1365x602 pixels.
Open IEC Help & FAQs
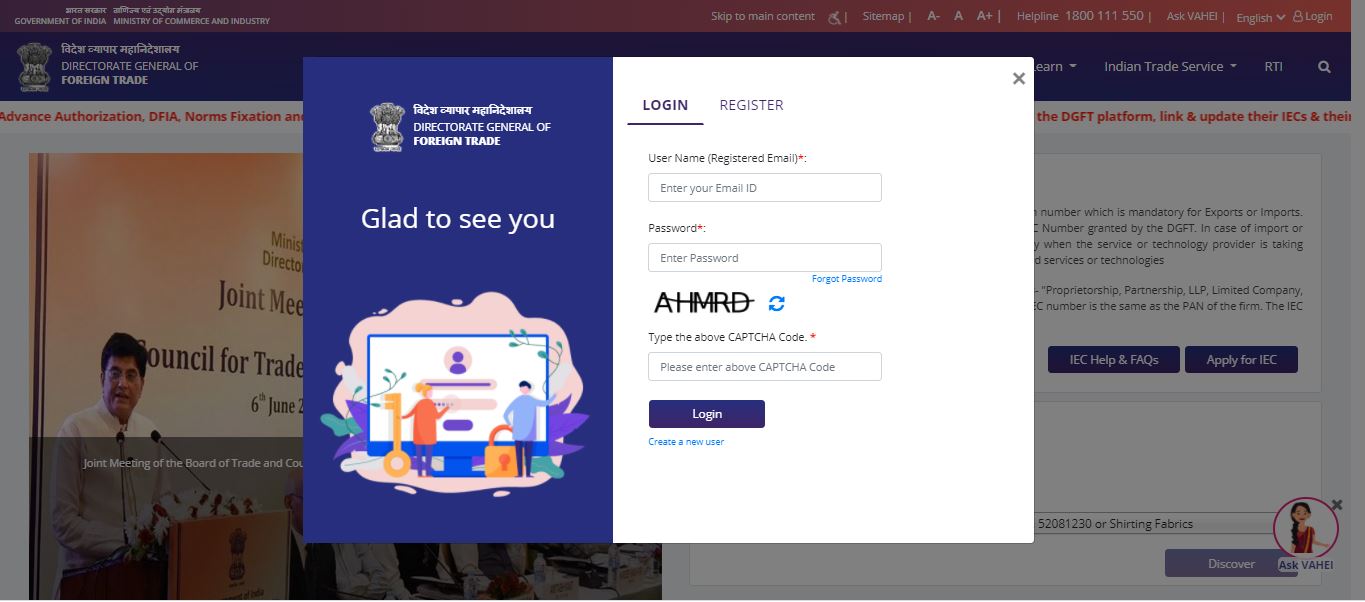[1113, 359]
